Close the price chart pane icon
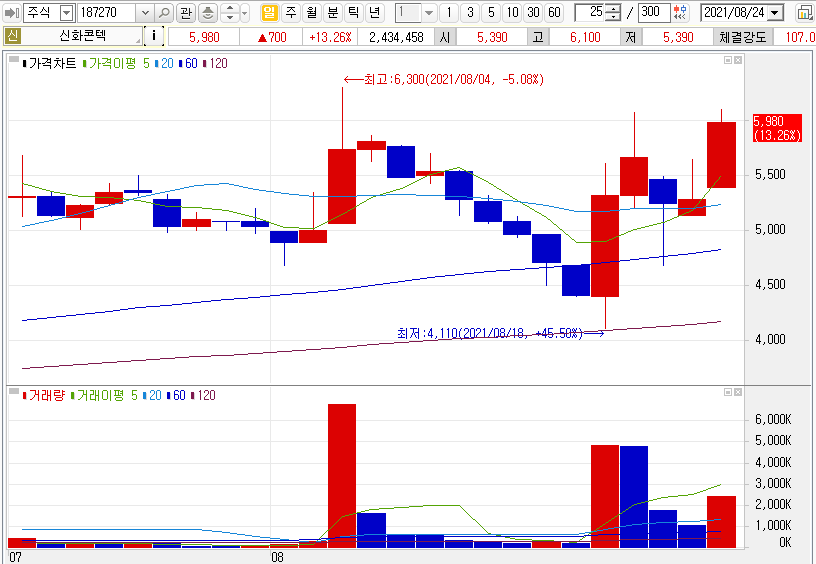Image resolution: width=816 pixels, height=564 pixels. 737,60
